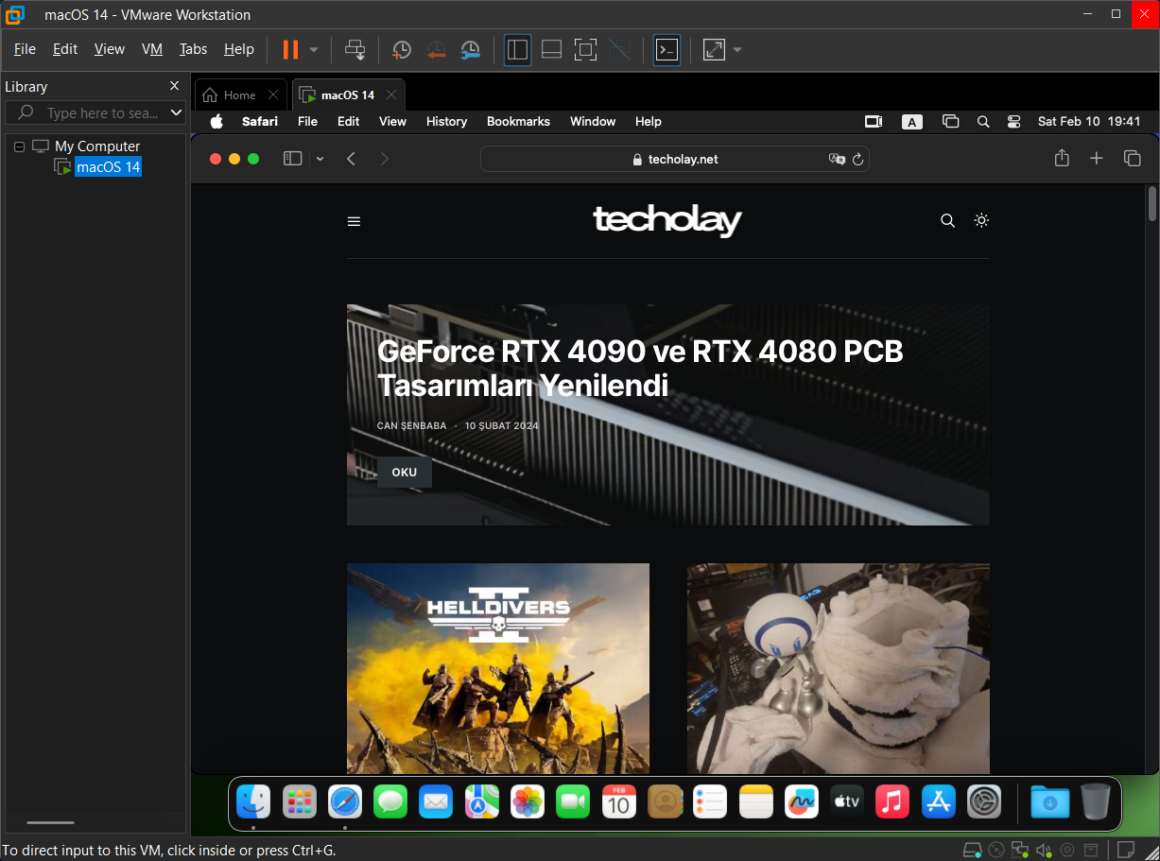Open a new Safari tab
1160x861 pixels.
(x=1096, y=158)
